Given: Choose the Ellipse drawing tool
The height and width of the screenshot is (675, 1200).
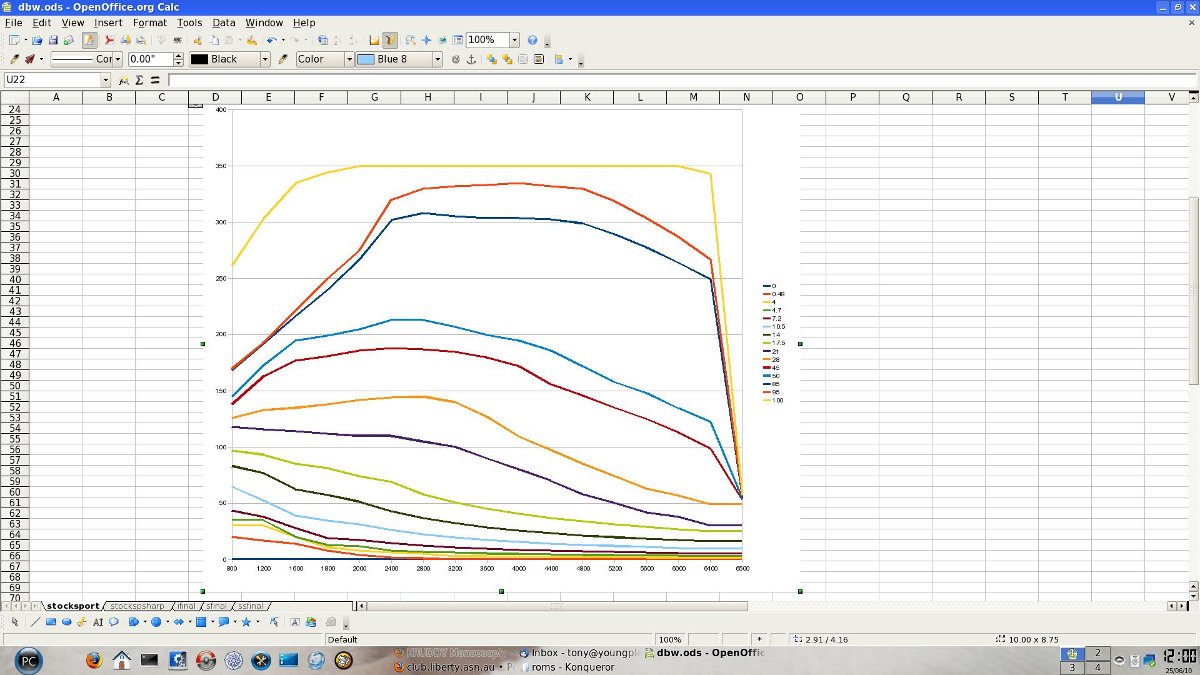Looking at the screenshot, I should [66, 622].
